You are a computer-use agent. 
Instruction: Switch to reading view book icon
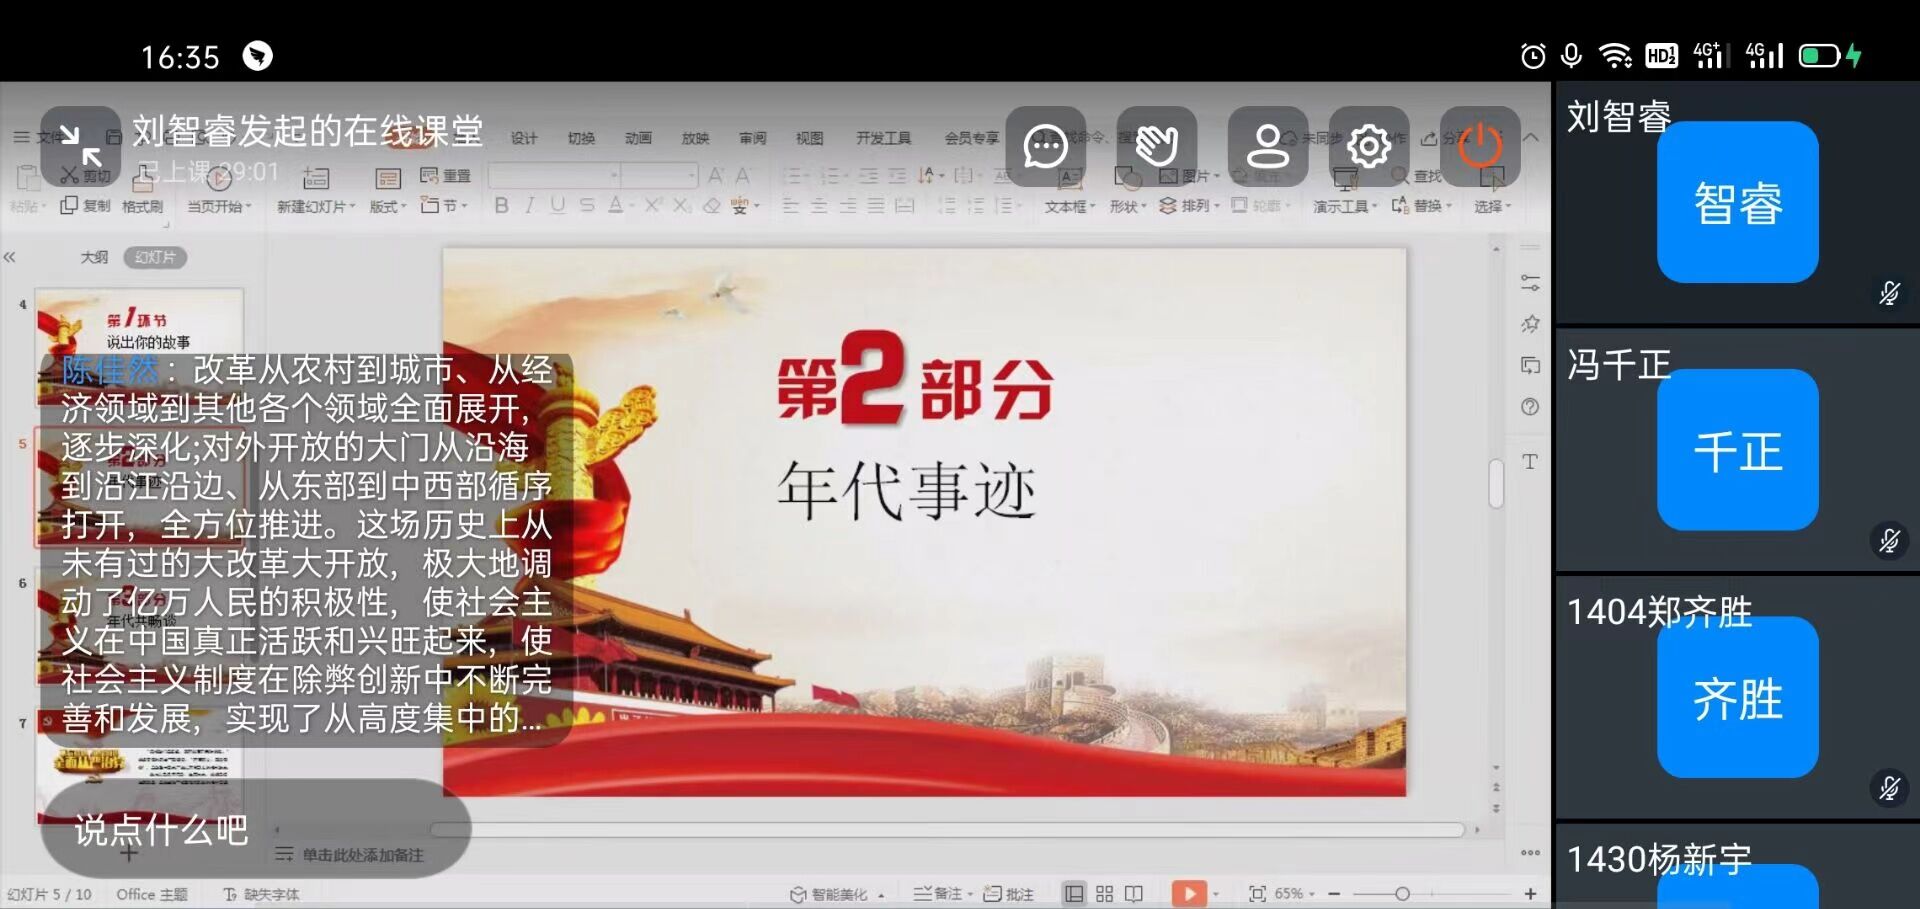click(x=1134, y=894)
